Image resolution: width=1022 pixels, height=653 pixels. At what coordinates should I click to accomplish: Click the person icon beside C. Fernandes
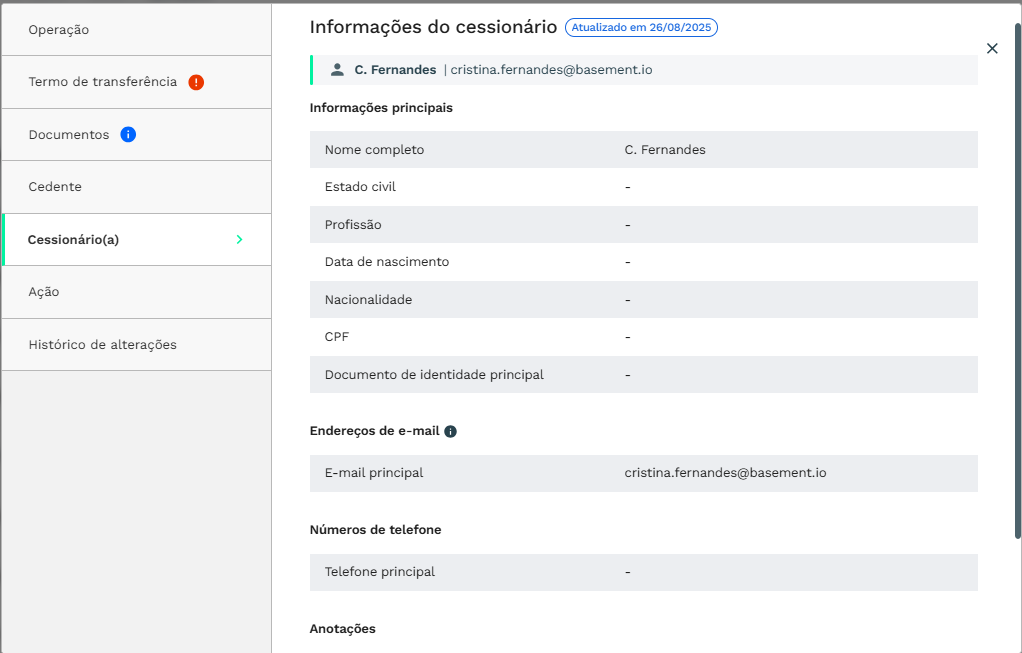[337, 70]
